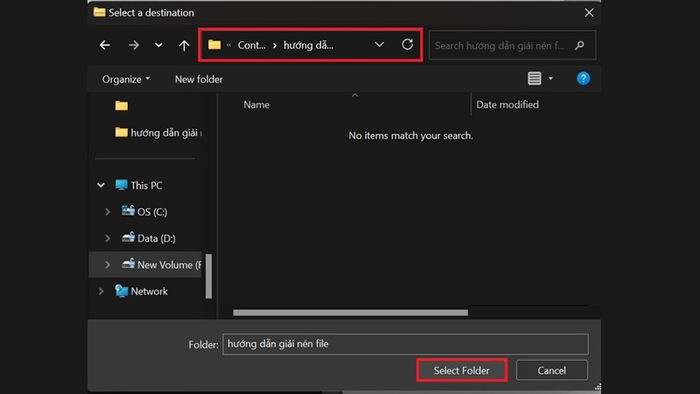
Task: Click the 'hướng dẫ...' breadcrumb segment
Action: coord(308,45)
